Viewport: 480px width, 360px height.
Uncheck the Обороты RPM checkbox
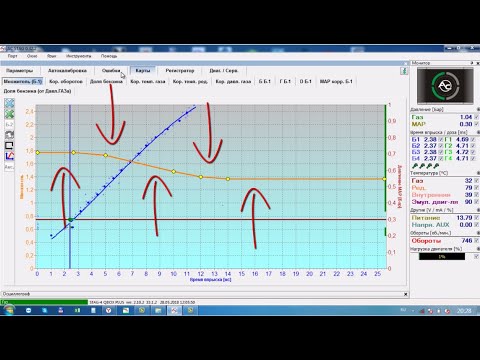(x=476, y=240)
